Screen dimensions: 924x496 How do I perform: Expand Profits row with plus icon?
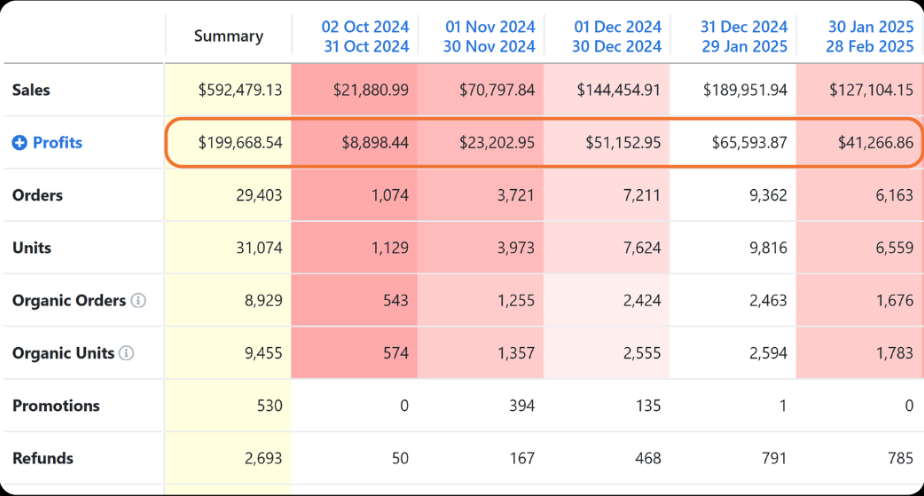click(19, 143)
